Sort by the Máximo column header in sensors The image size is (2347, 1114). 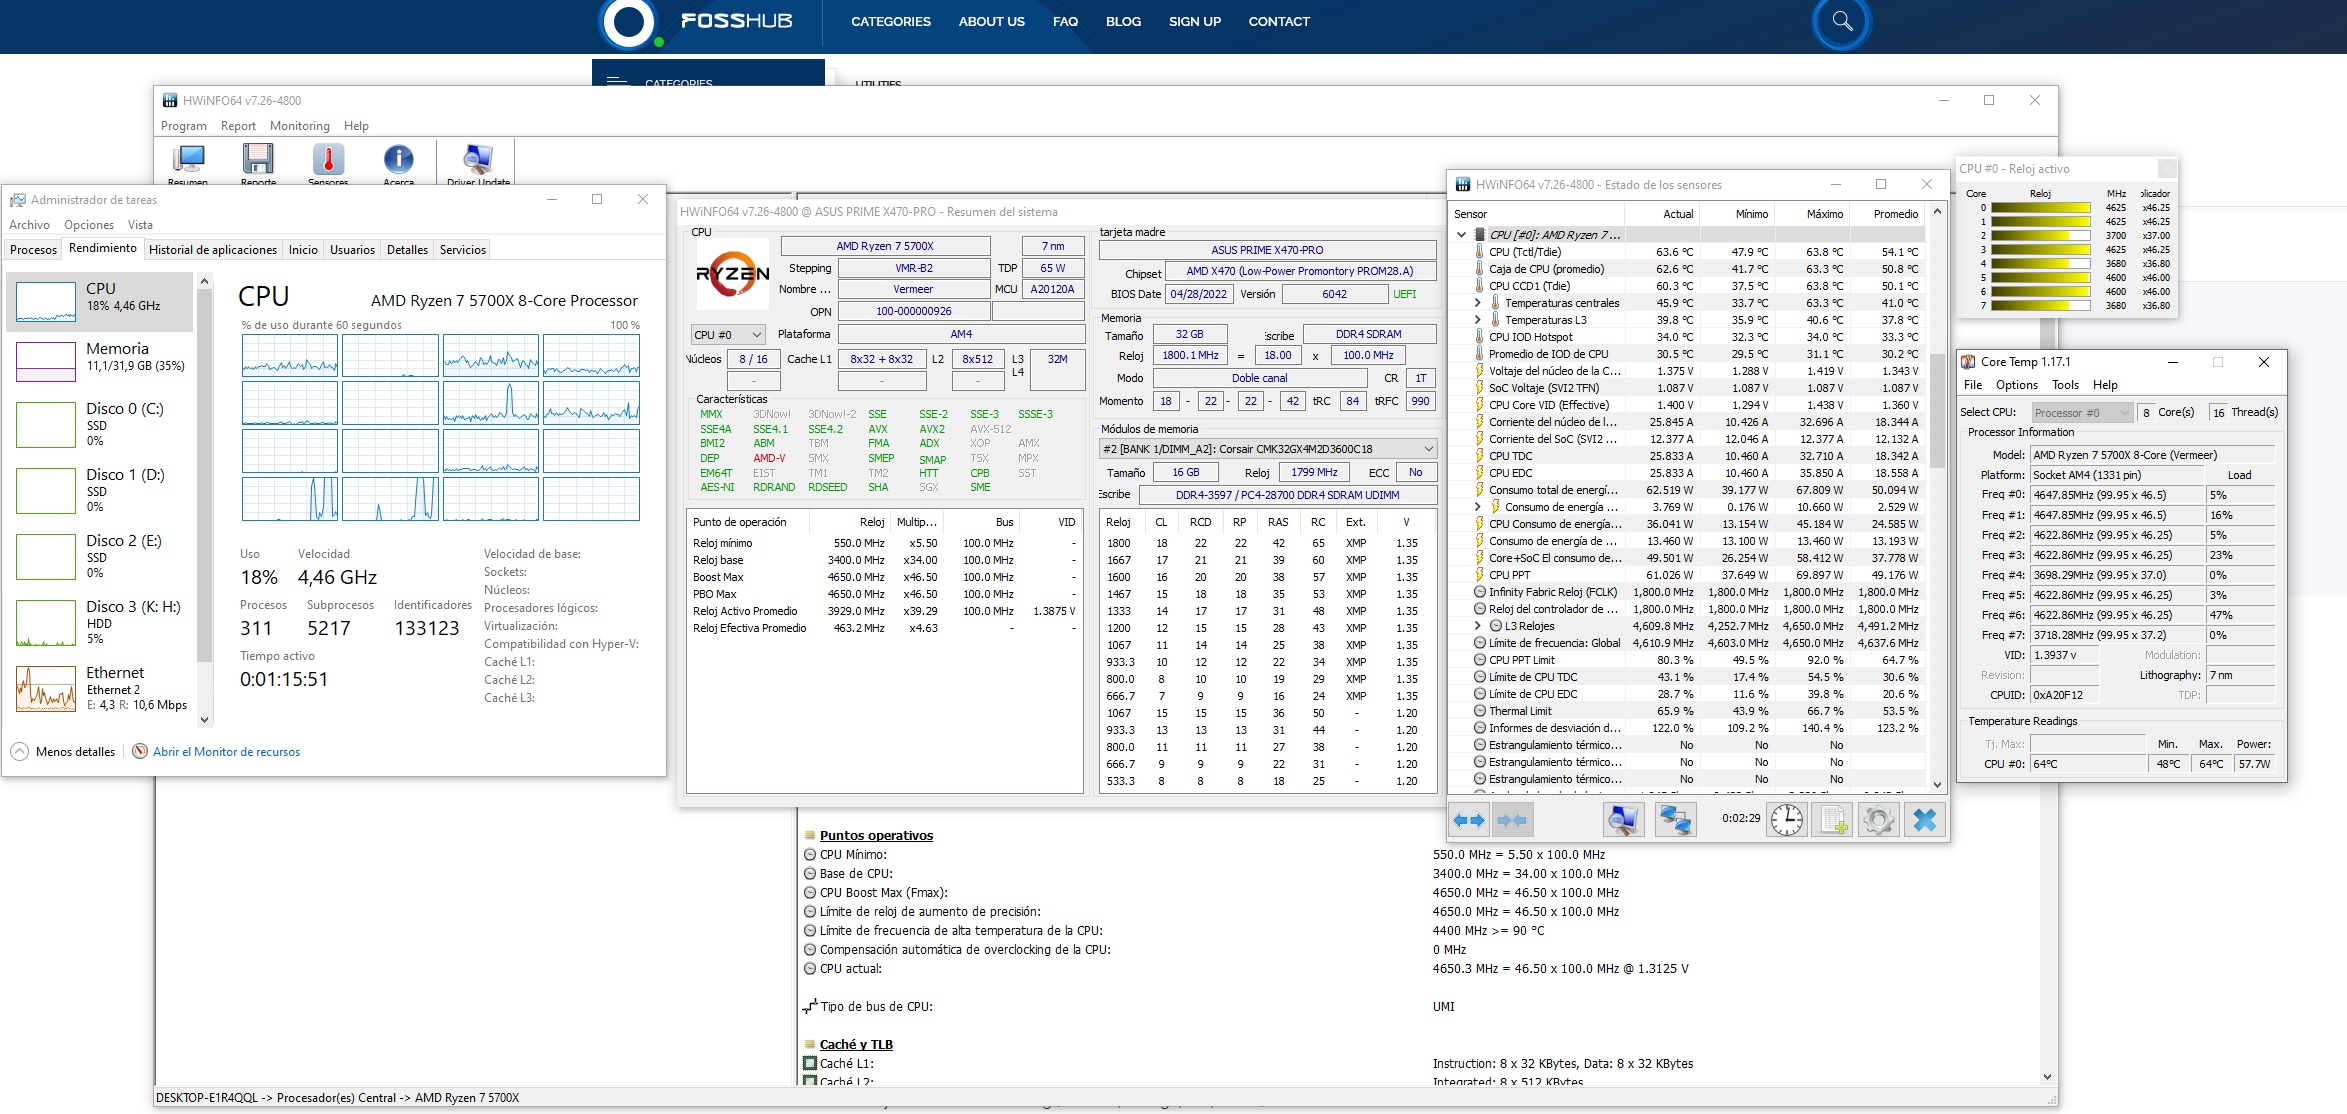coord(1812,214)
